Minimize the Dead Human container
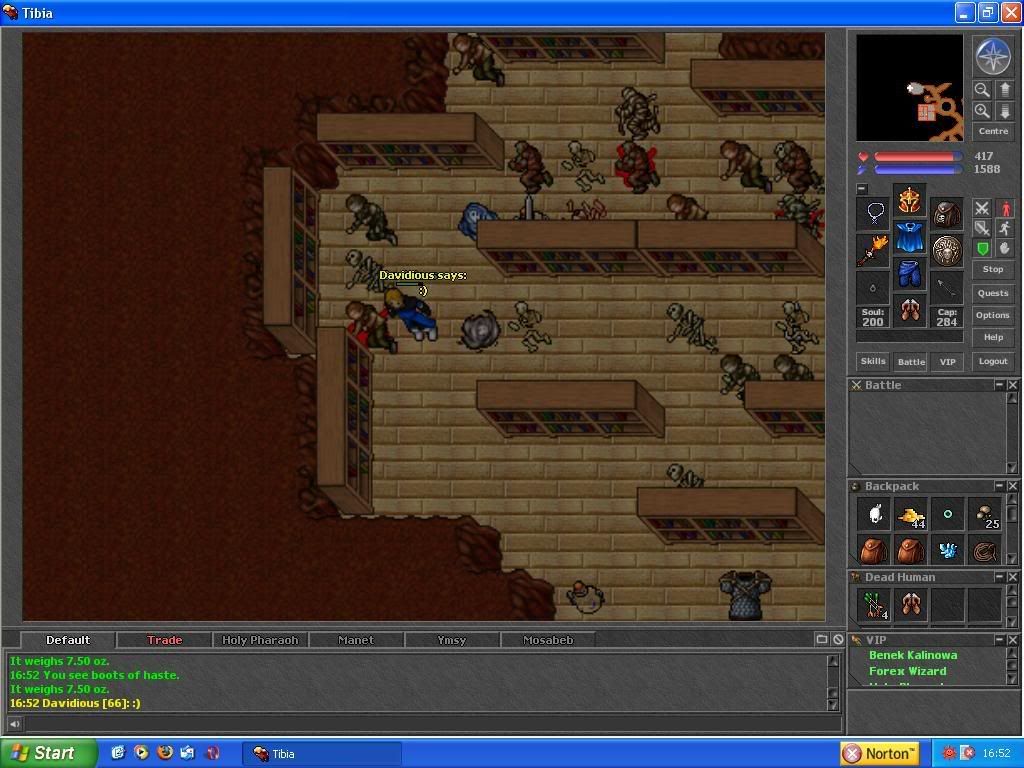This screenshot has height=768, width=1024. point(999,577)
